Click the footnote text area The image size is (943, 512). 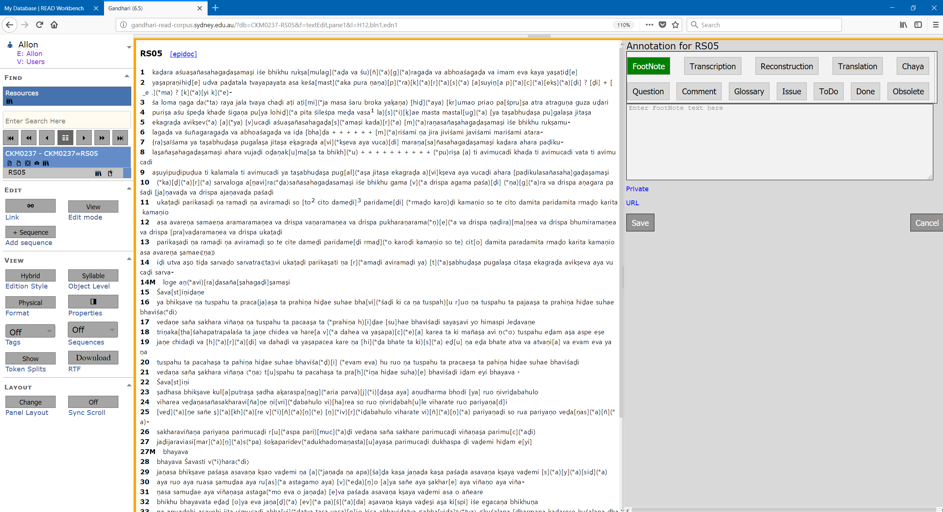pyautogui.click(x=779, y=140)
